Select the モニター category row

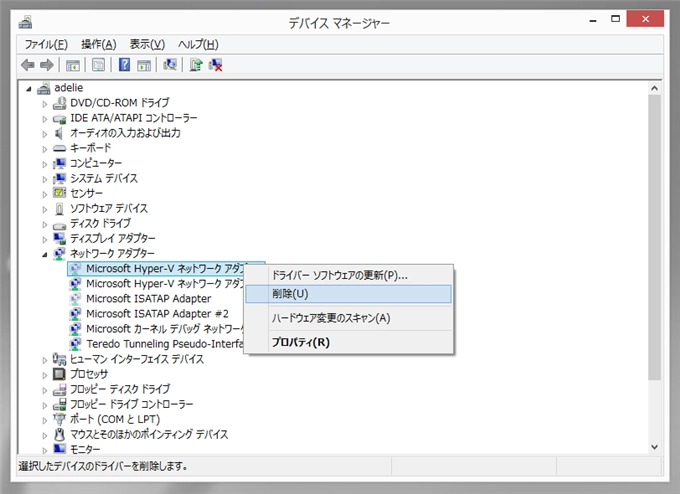click(x=85, y=449)
